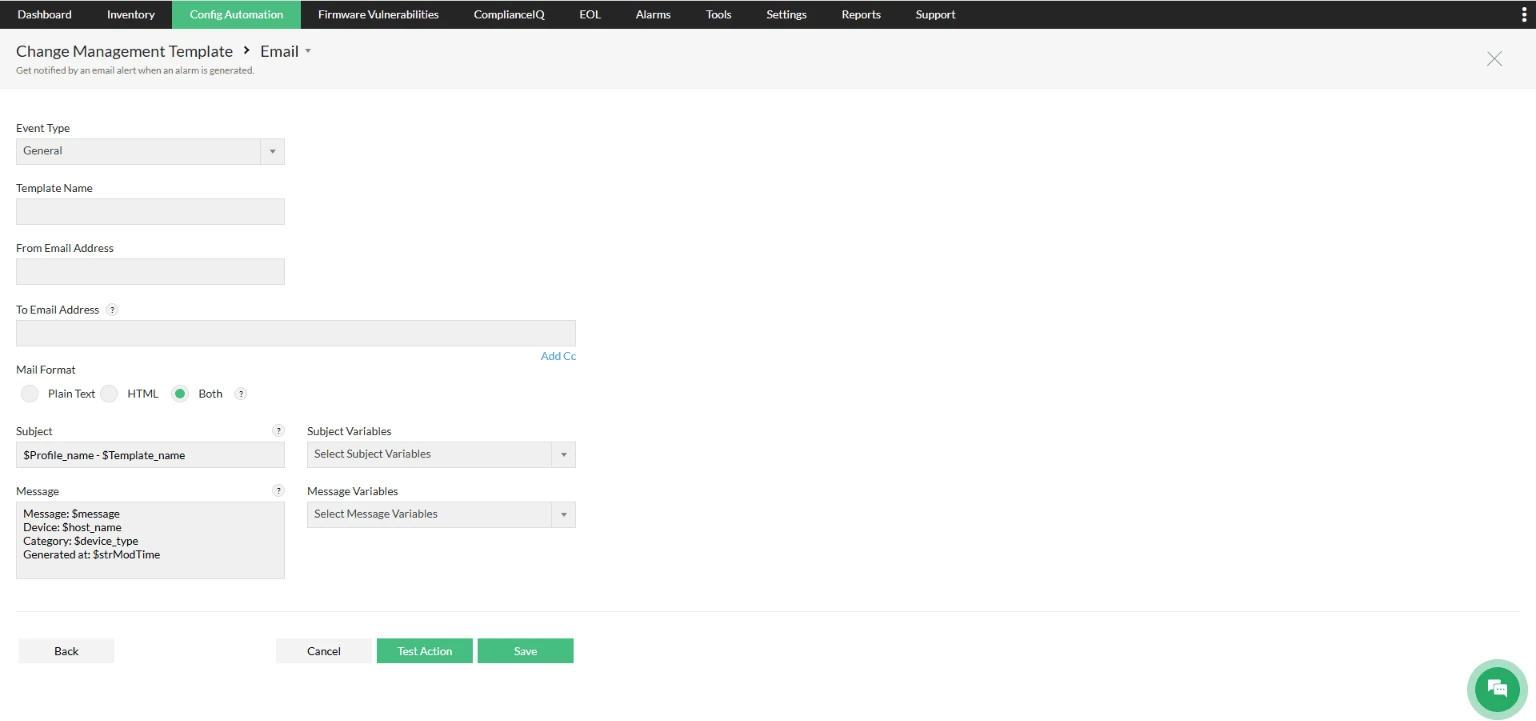This screenshot has height=721, width=1536.
Task: Click the help icon next to Subject
Action: (278, 431)
